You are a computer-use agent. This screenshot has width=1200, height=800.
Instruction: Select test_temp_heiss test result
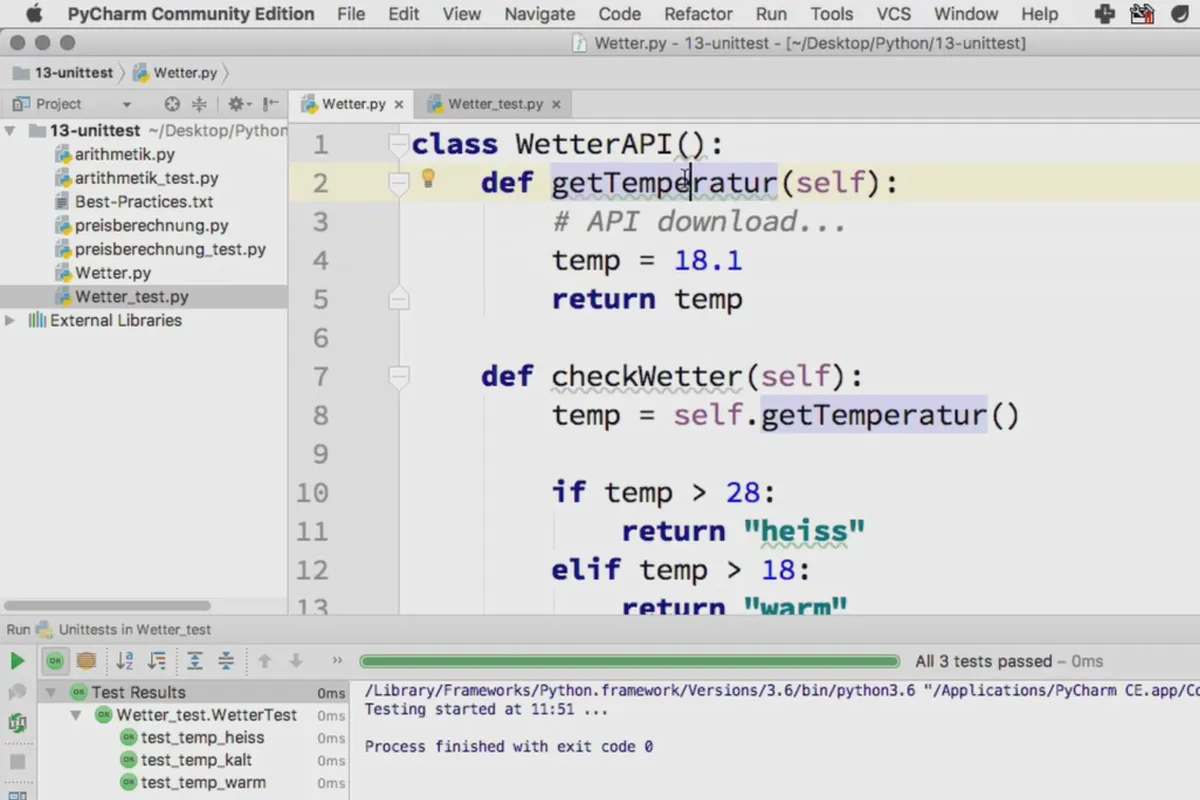pyautogui.click(x=203, y=738)
